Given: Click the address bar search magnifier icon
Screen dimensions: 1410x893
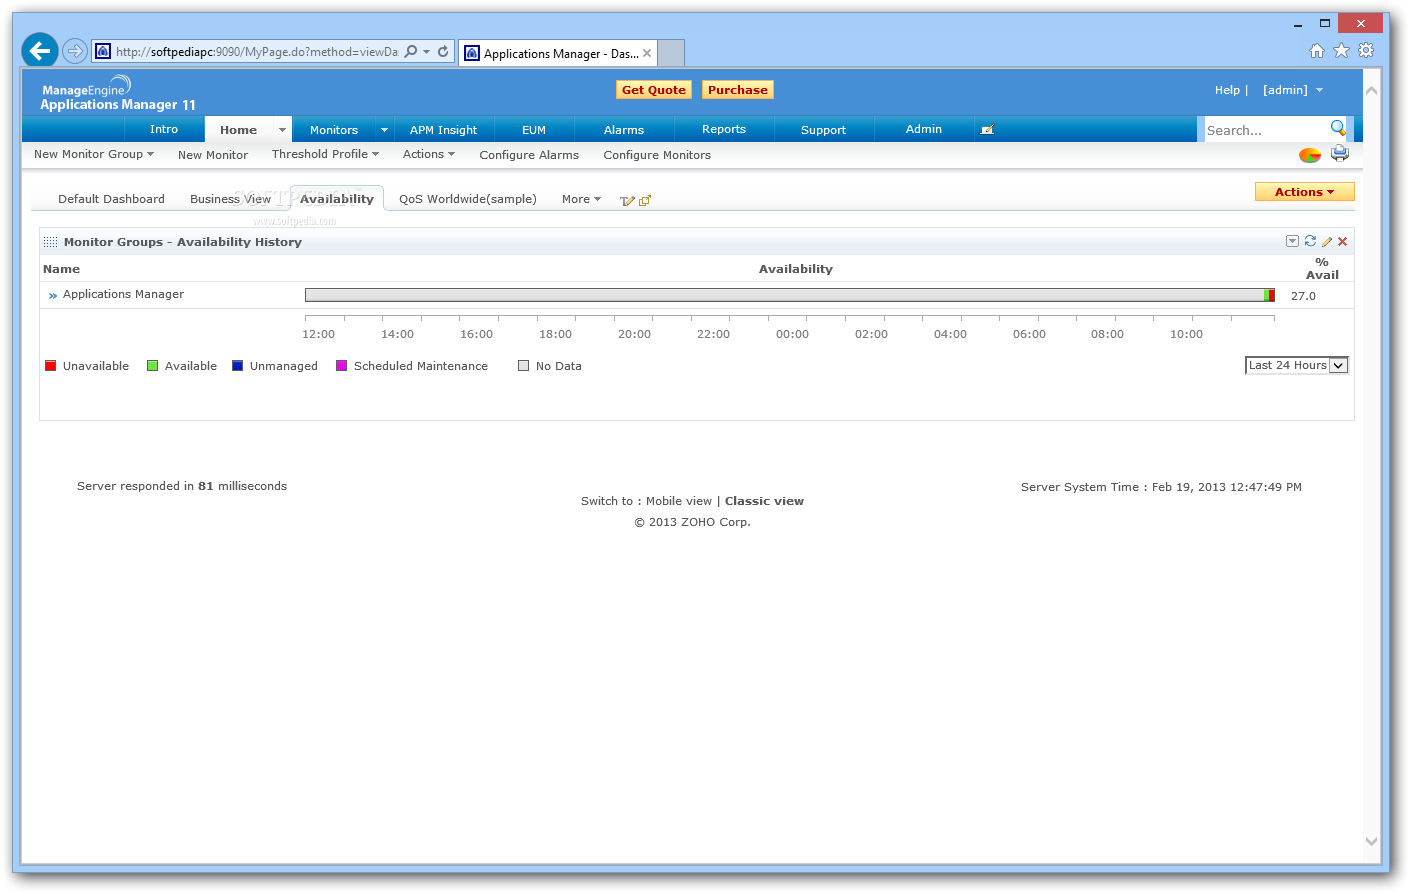Looking at the screenshot, I should coord(411,51).
